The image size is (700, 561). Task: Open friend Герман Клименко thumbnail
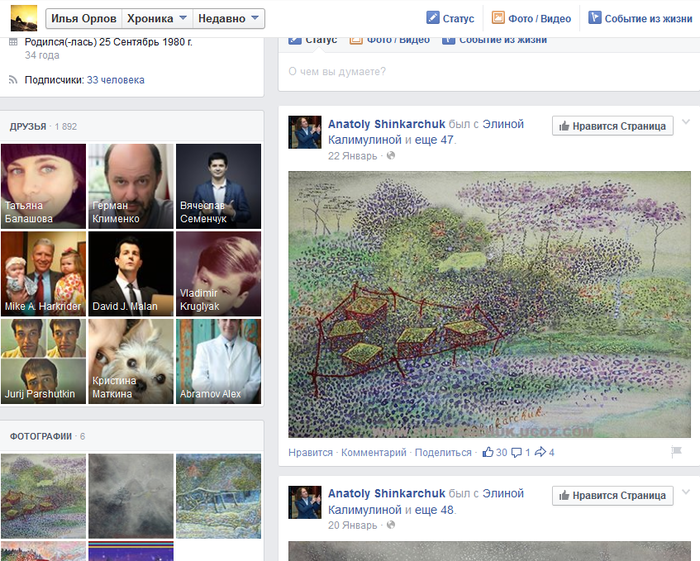coord(131,186)
